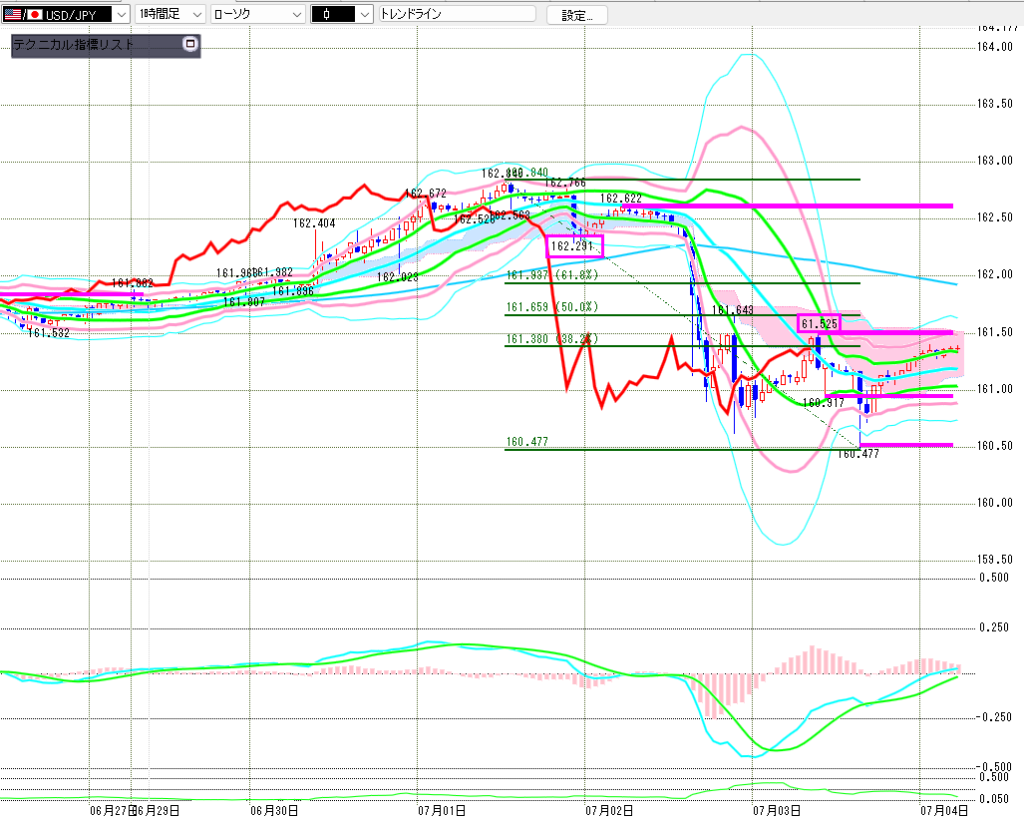Toggle the テクニカル指標リスト panel expand icon
This screenshot has height=818, width=1024.
point(190,44)
